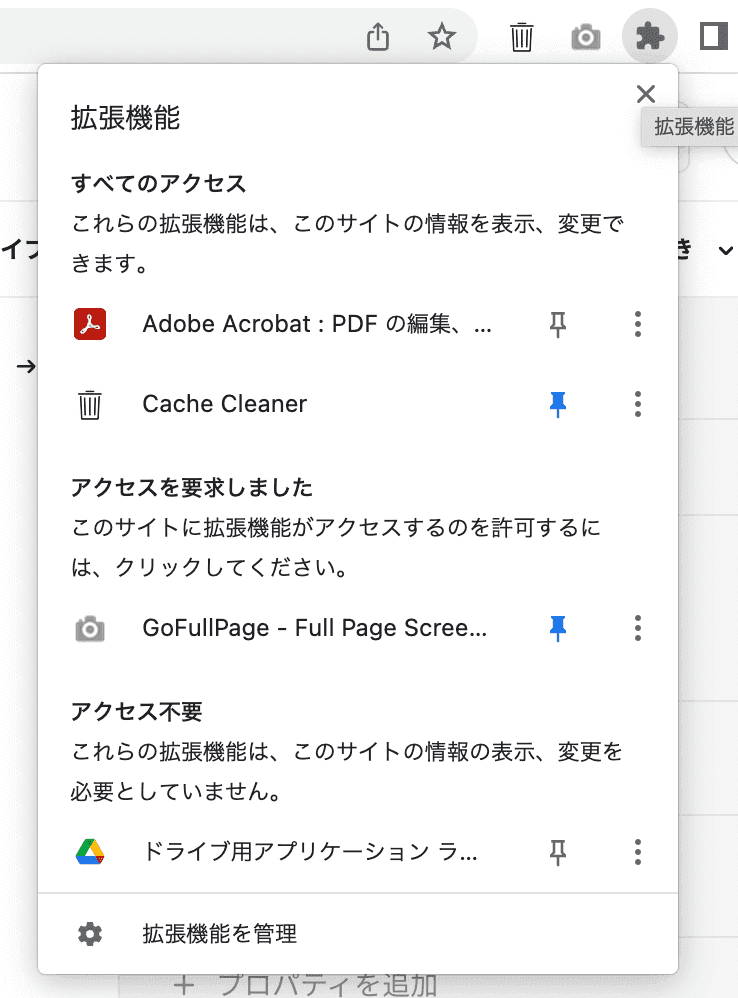The height and width of the screenshot is (998, 738).
Task: Select GoFullPage entry to grant access
Action: [314, 628]
